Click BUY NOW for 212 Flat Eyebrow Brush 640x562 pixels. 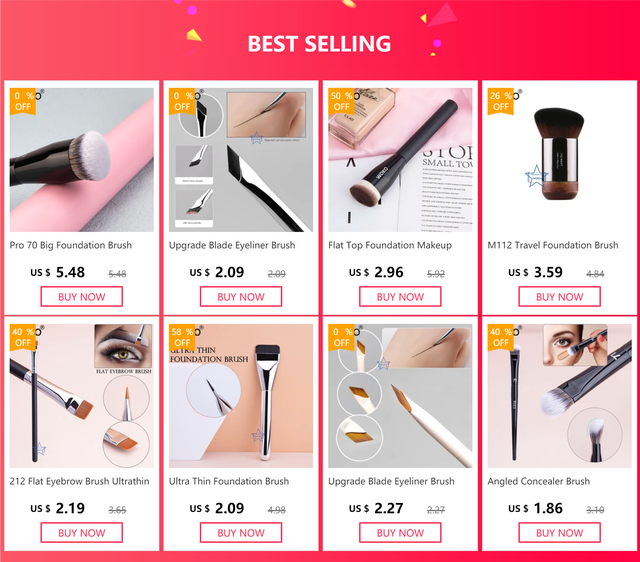click(x=82, y=533)
